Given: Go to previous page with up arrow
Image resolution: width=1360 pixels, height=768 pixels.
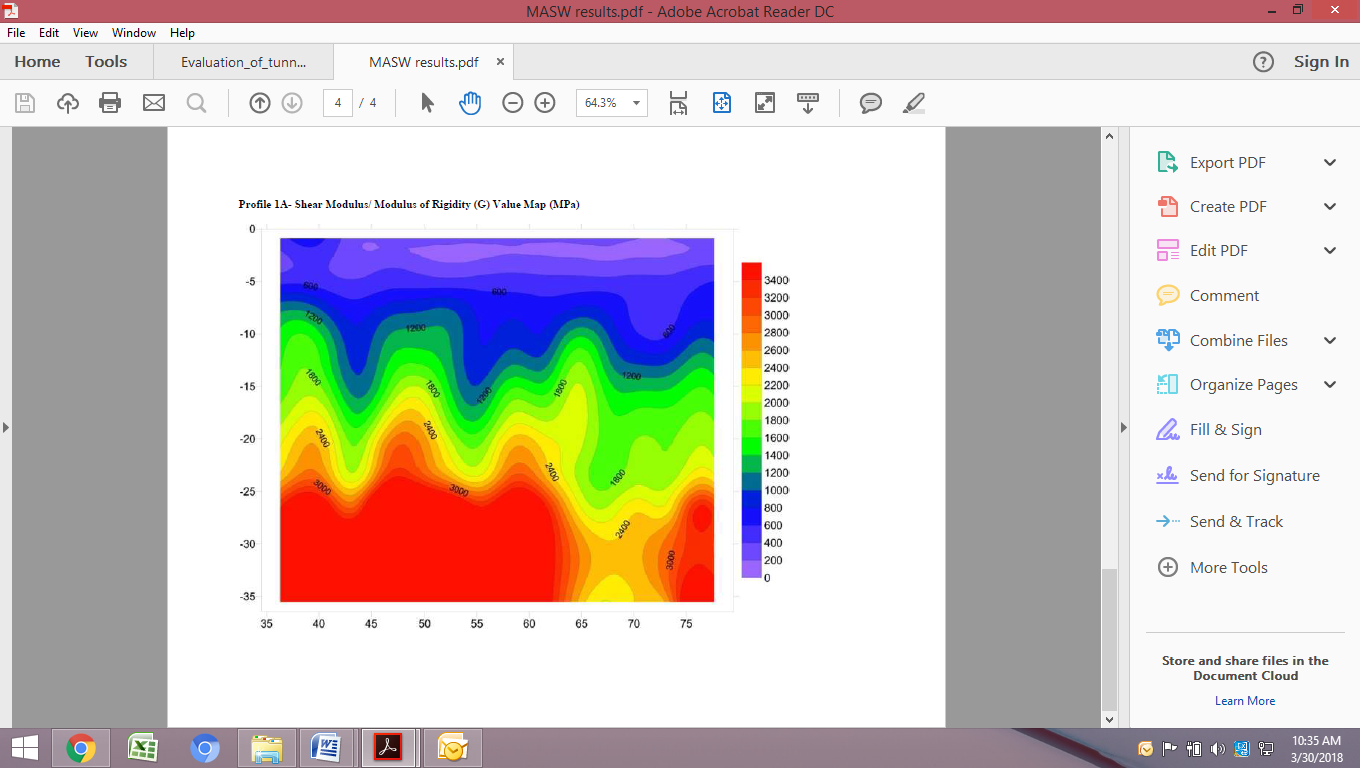Looking at the screenshot, I should (260, 103).
